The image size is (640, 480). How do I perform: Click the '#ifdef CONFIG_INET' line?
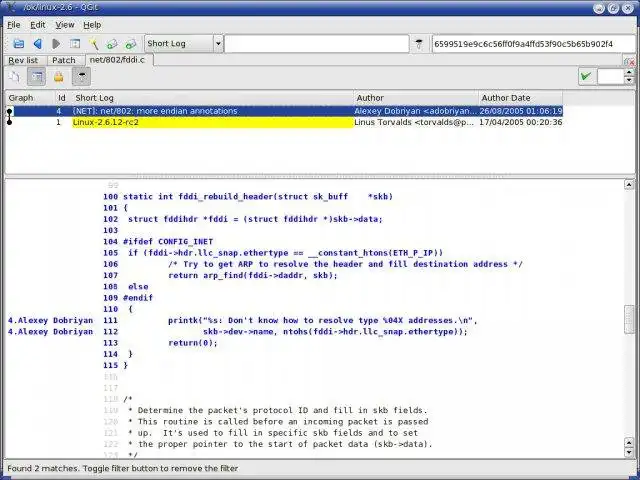tap(168, 242)
